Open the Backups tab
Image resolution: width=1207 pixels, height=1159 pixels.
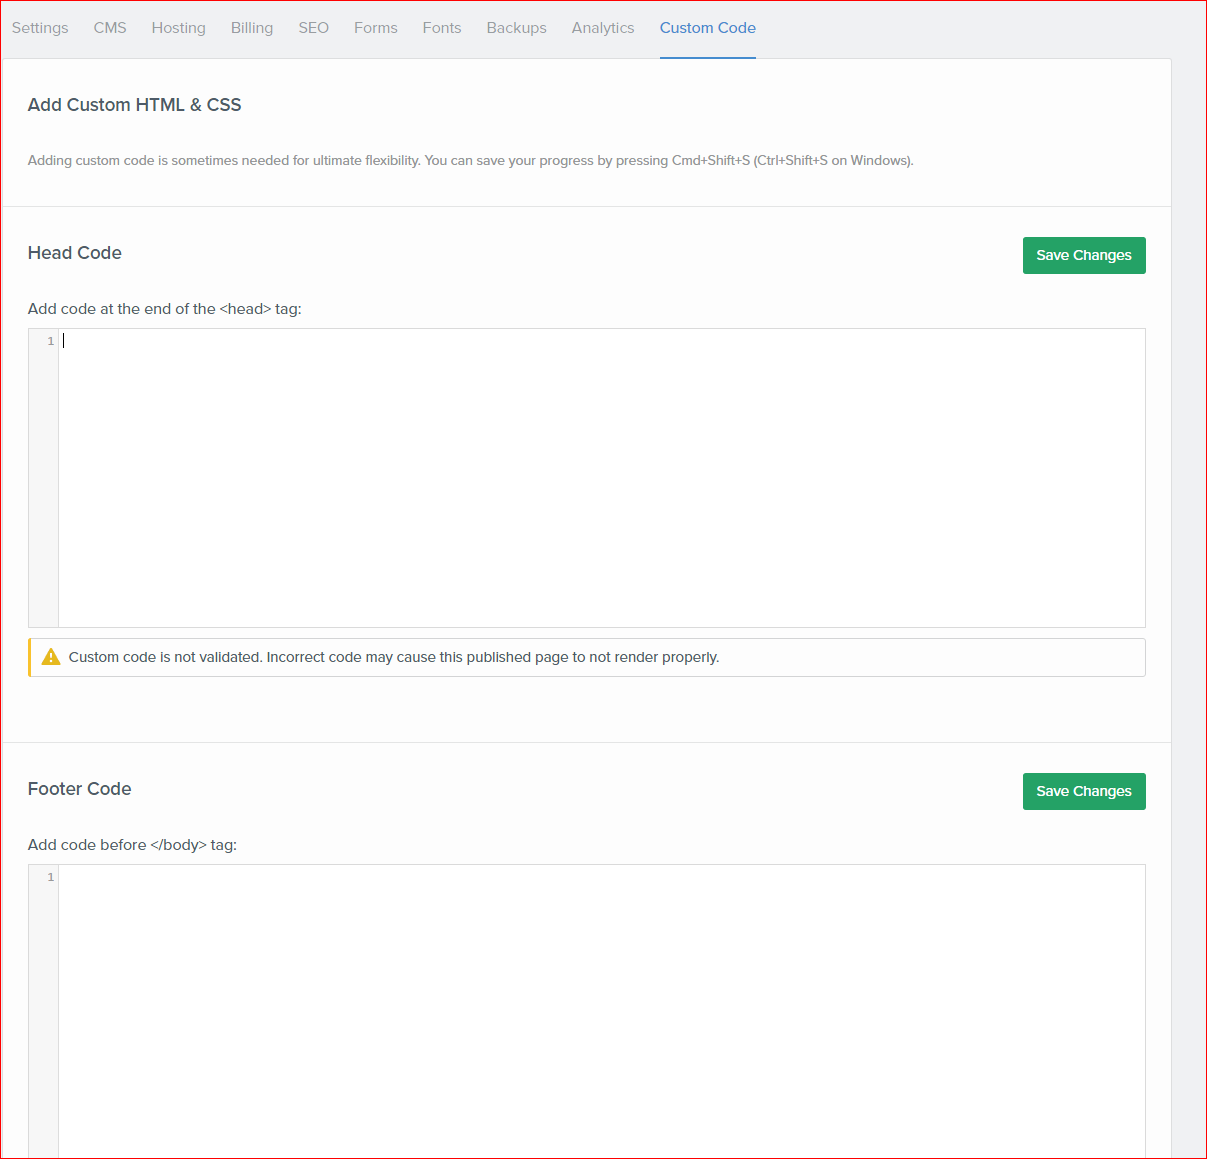[x=517, y=28]
